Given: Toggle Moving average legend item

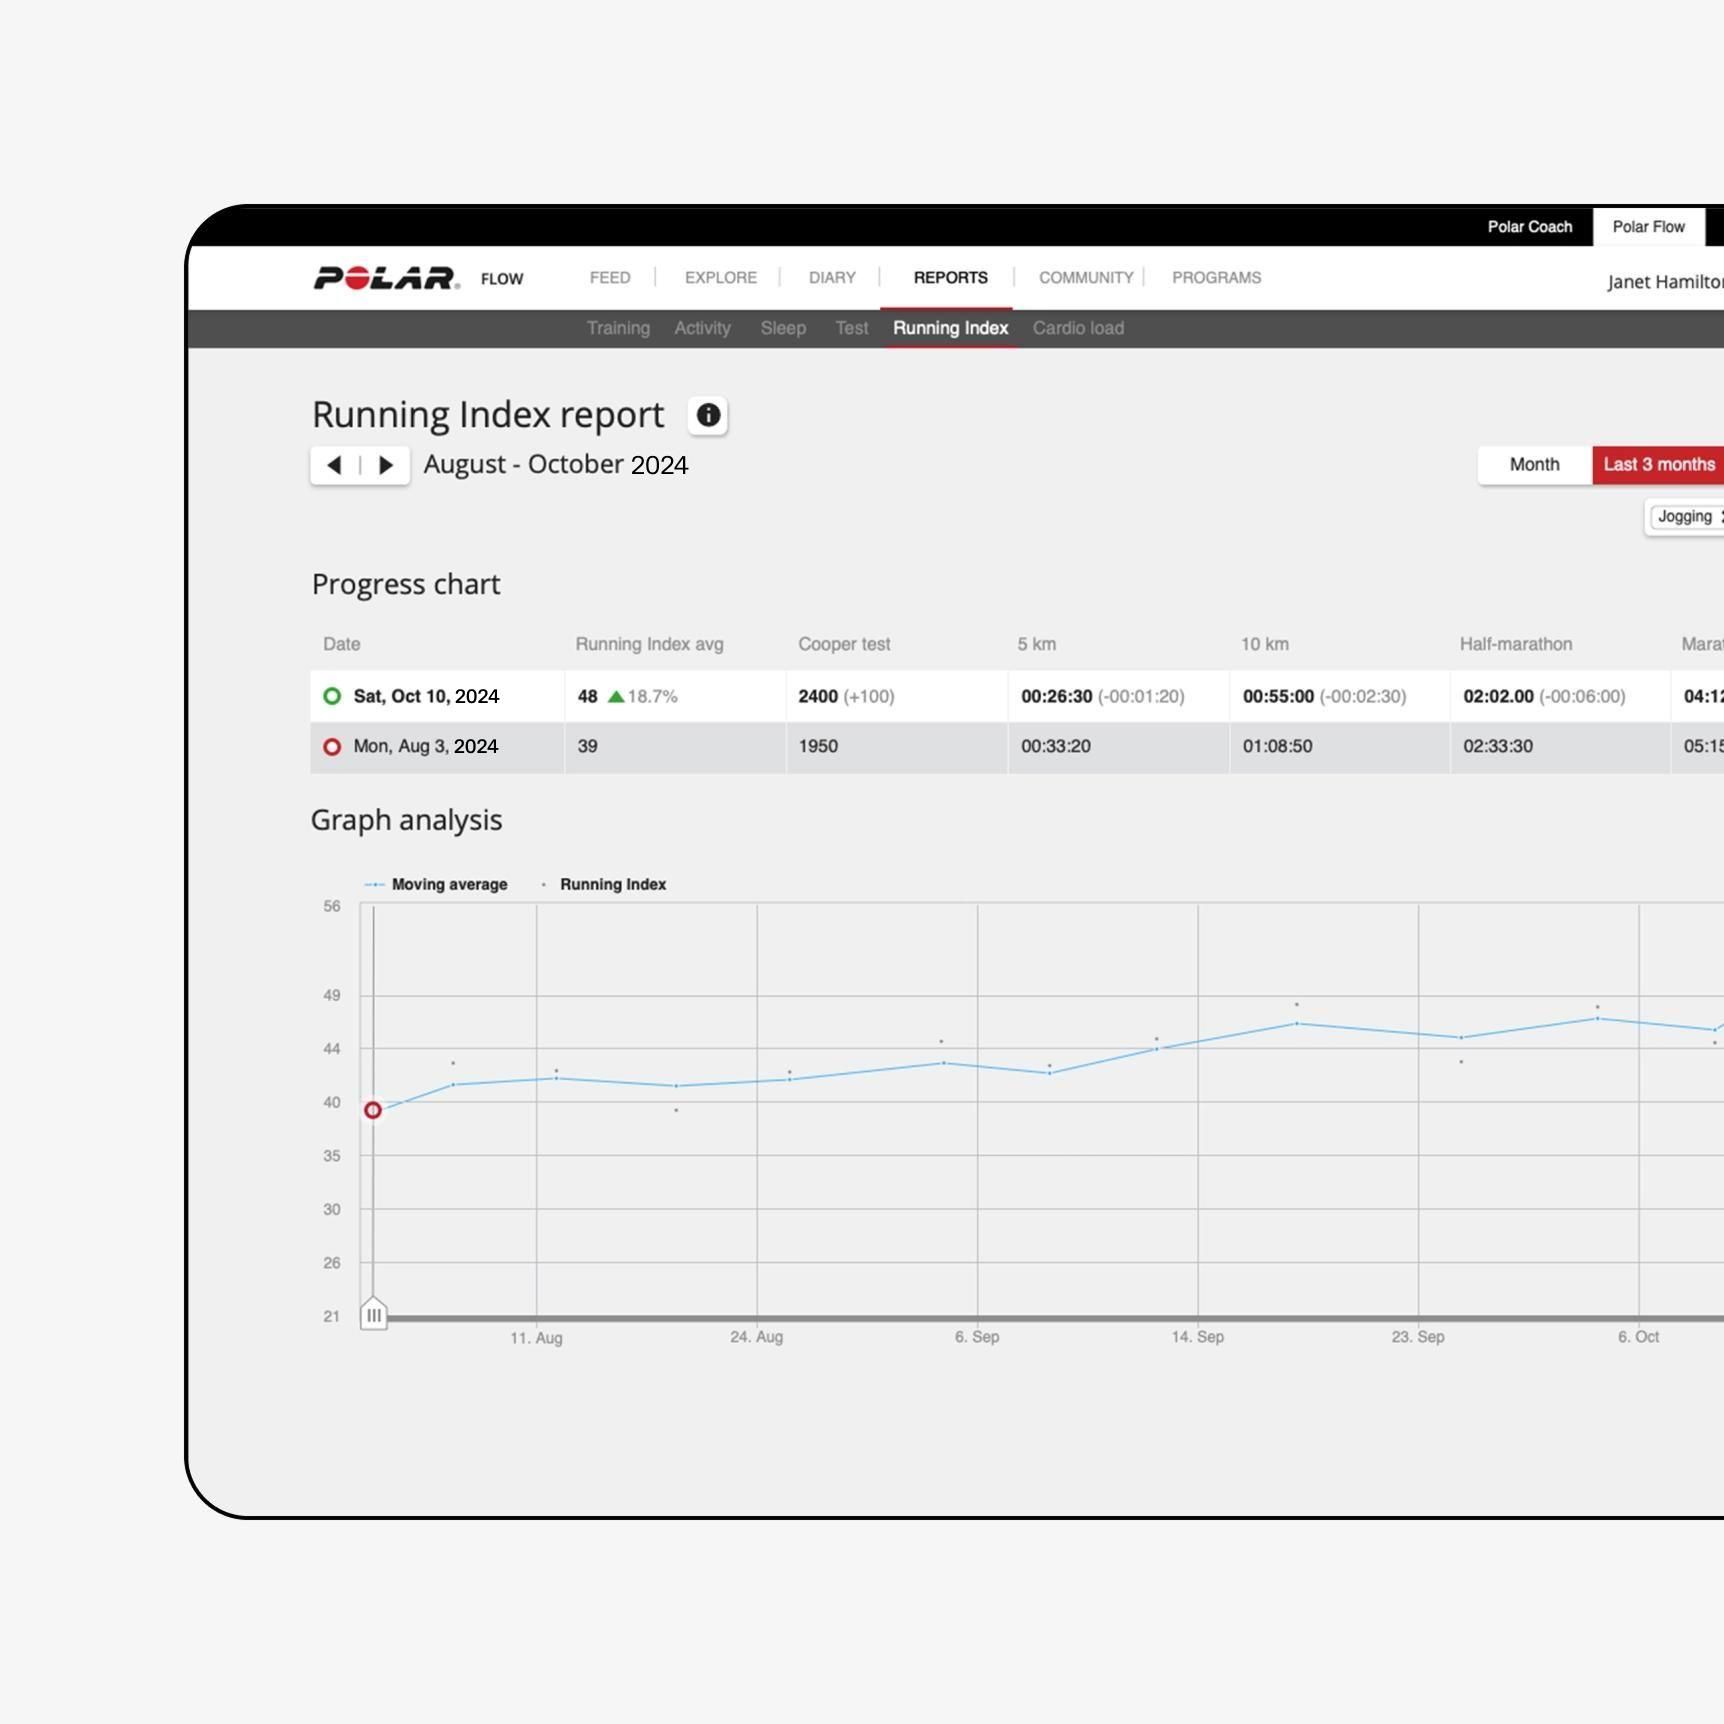Looking at the screenshot, I should click(438, 884).
